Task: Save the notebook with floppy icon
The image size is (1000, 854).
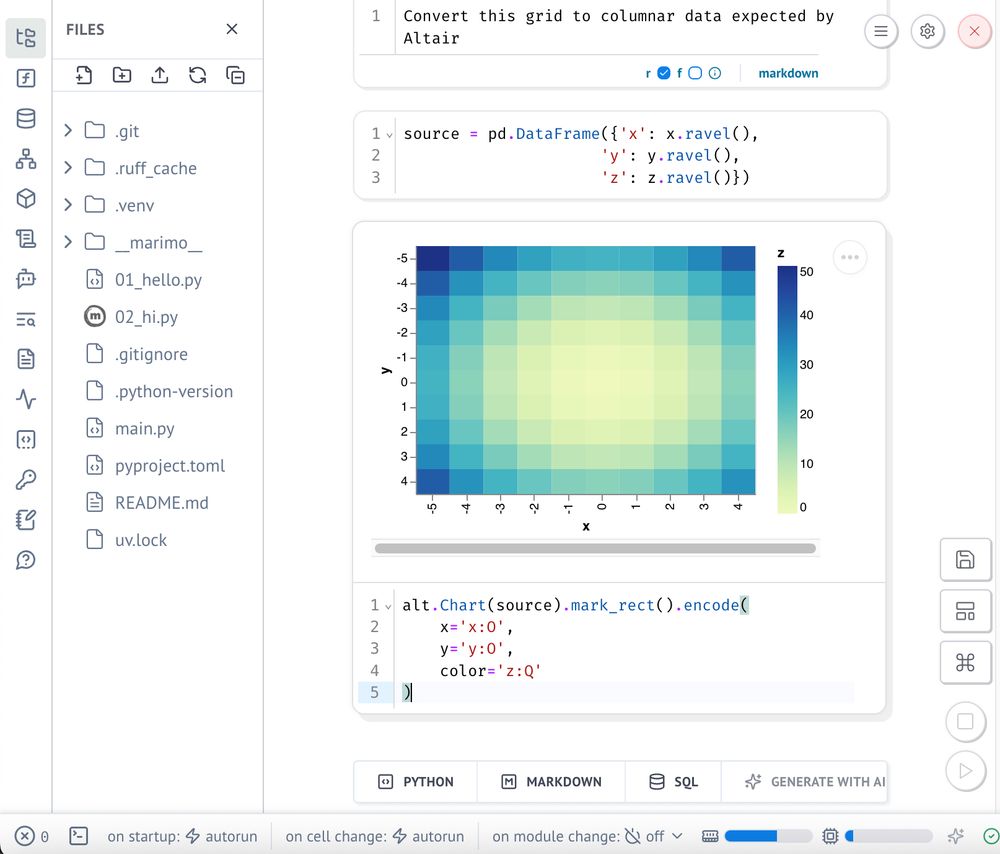Action: coord(966,559)
